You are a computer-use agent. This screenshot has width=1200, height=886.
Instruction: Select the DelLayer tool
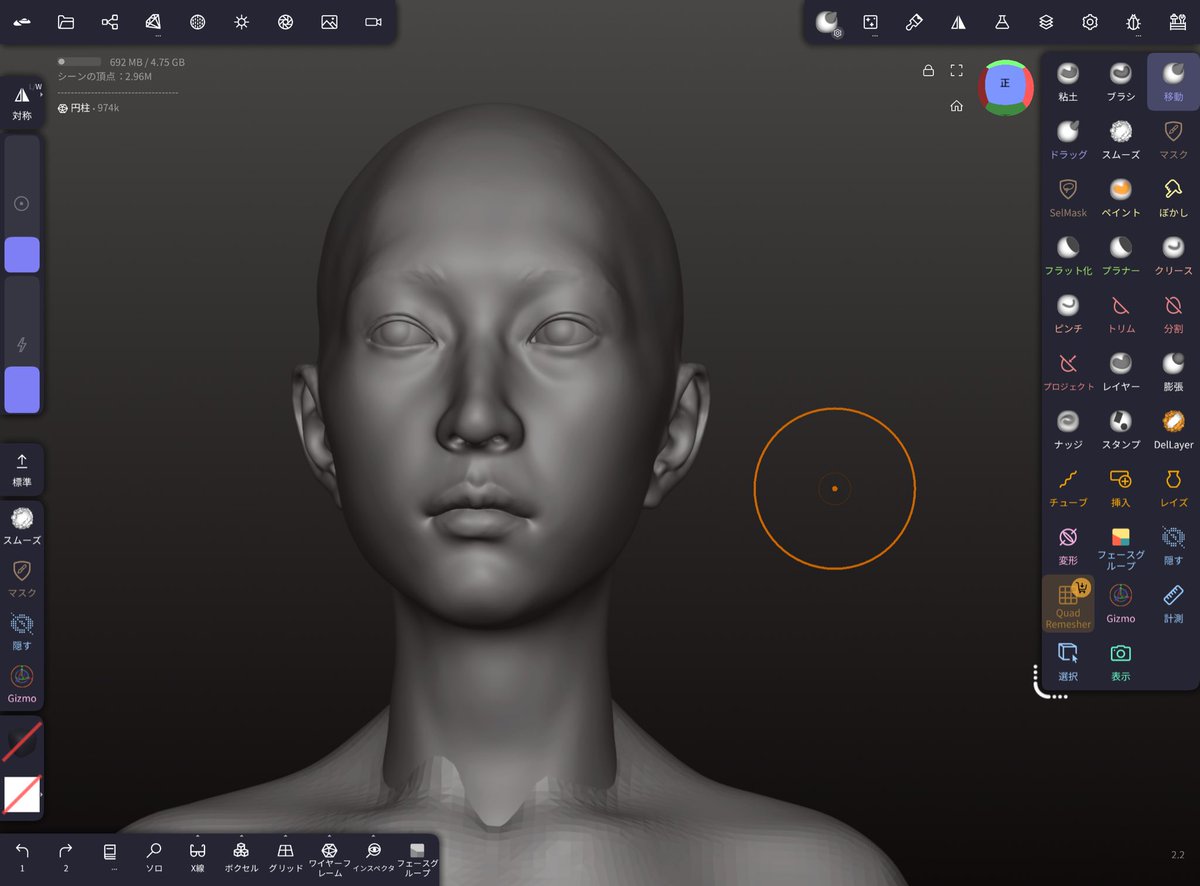pyautogui.click(x=1173, y=429)
